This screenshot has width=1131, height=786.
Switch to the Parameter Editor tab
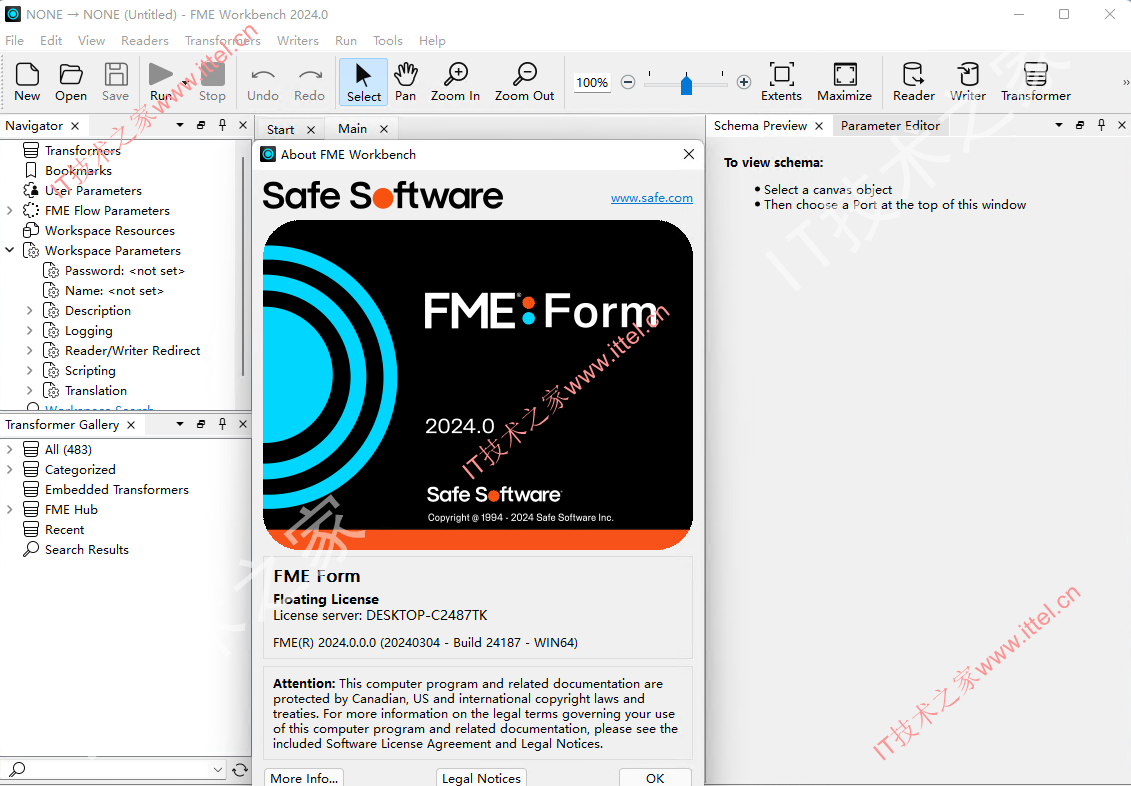(890, 125)
